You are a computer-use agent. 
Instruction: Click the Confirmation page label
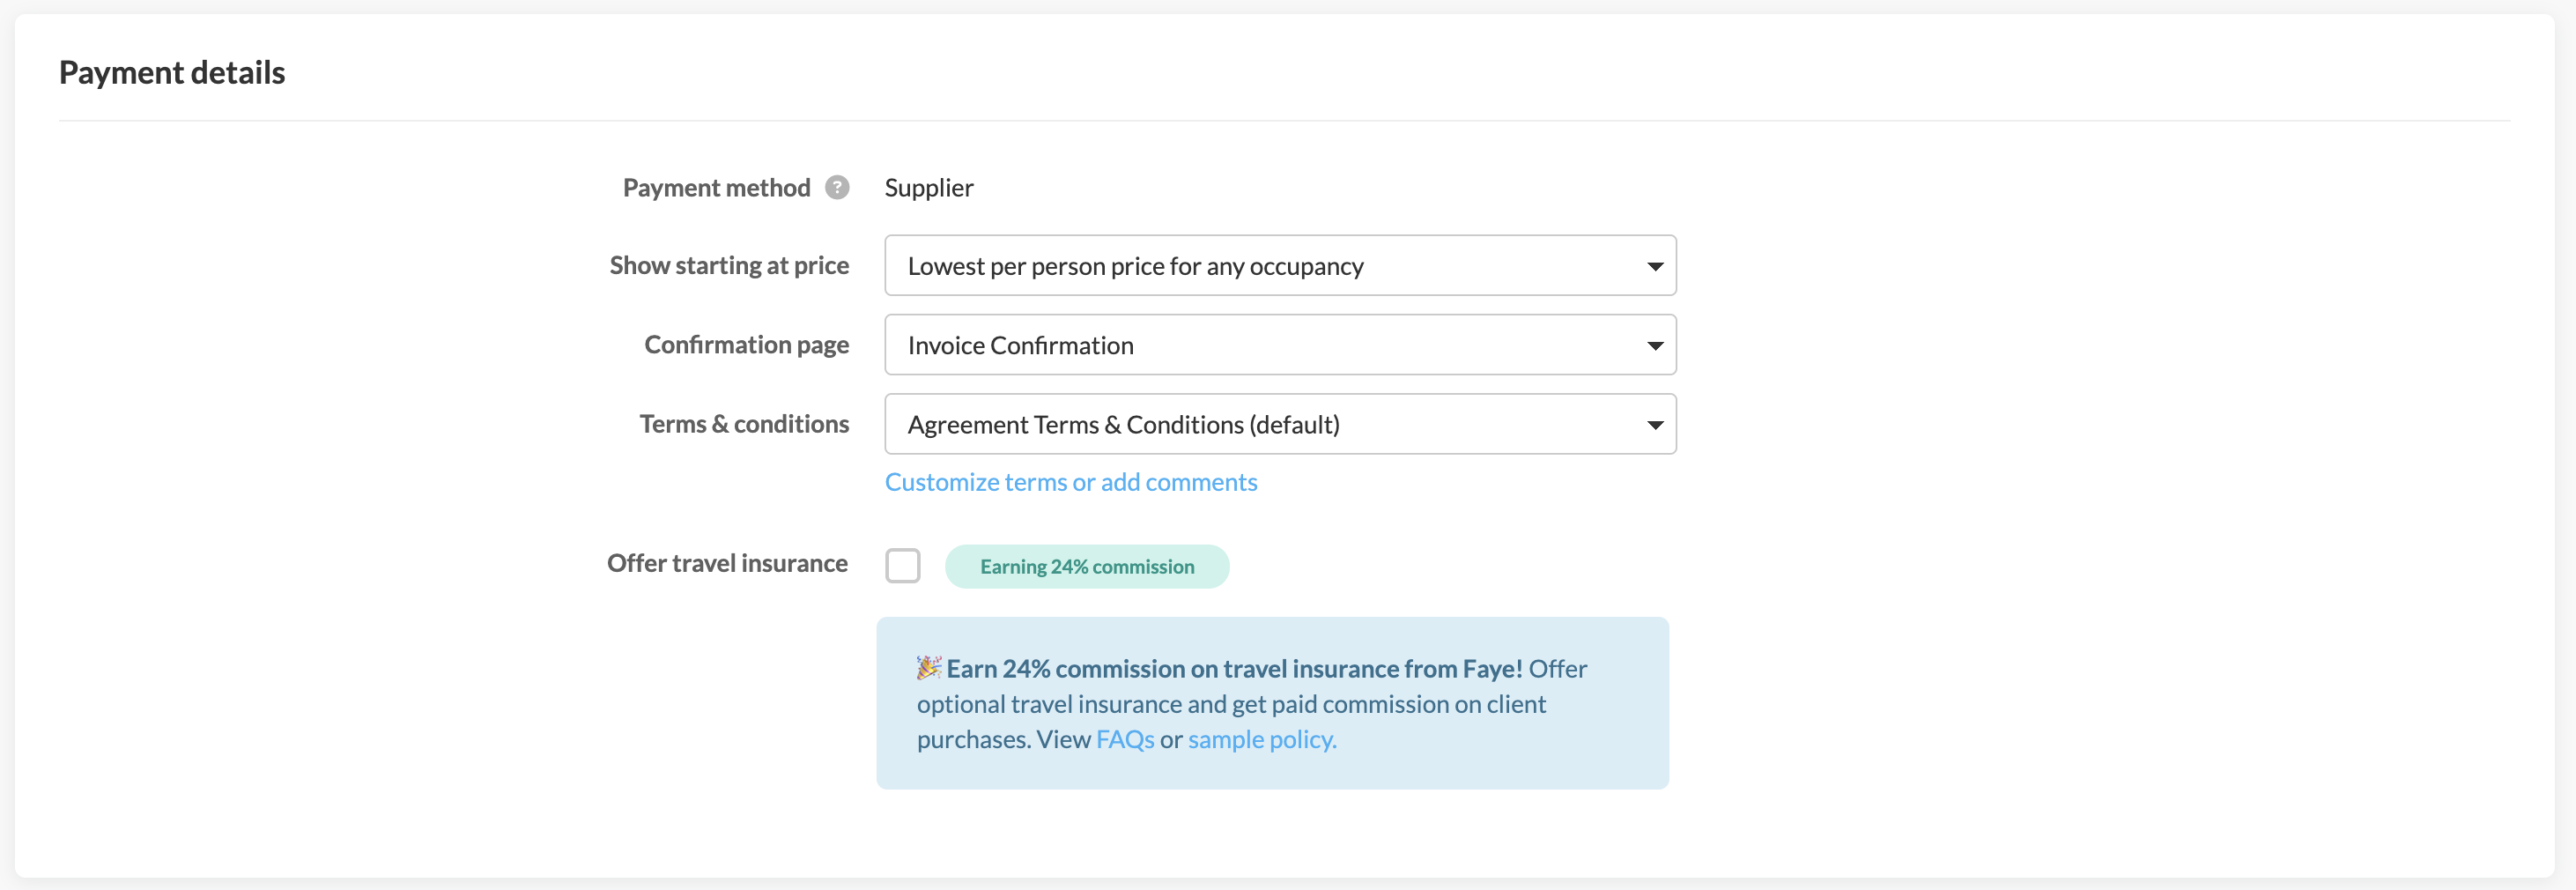[746, 344]
